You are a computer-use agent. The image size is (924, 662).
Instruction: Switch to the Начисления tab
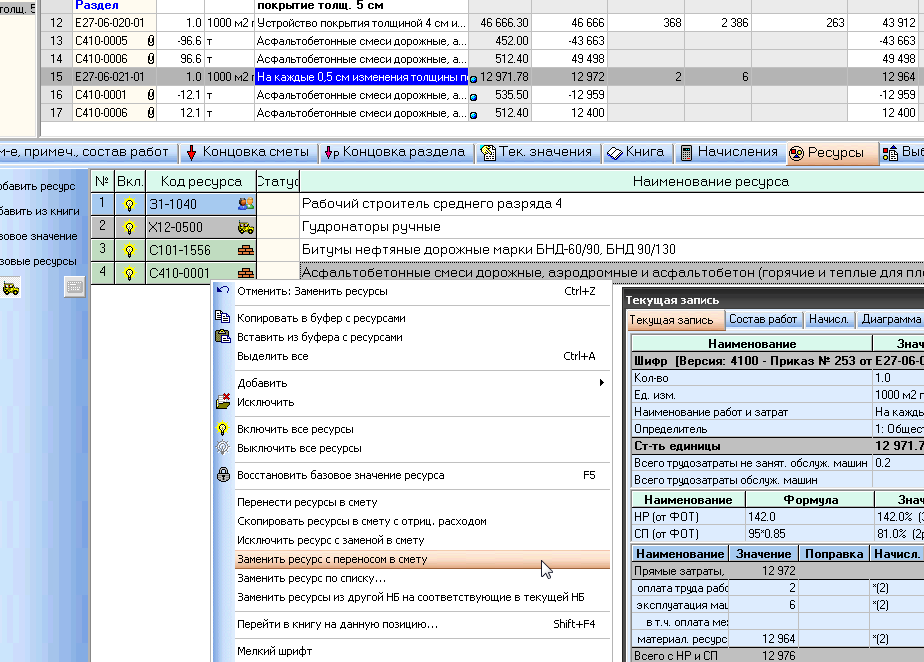pyautogui.click(x=728, y=153)
